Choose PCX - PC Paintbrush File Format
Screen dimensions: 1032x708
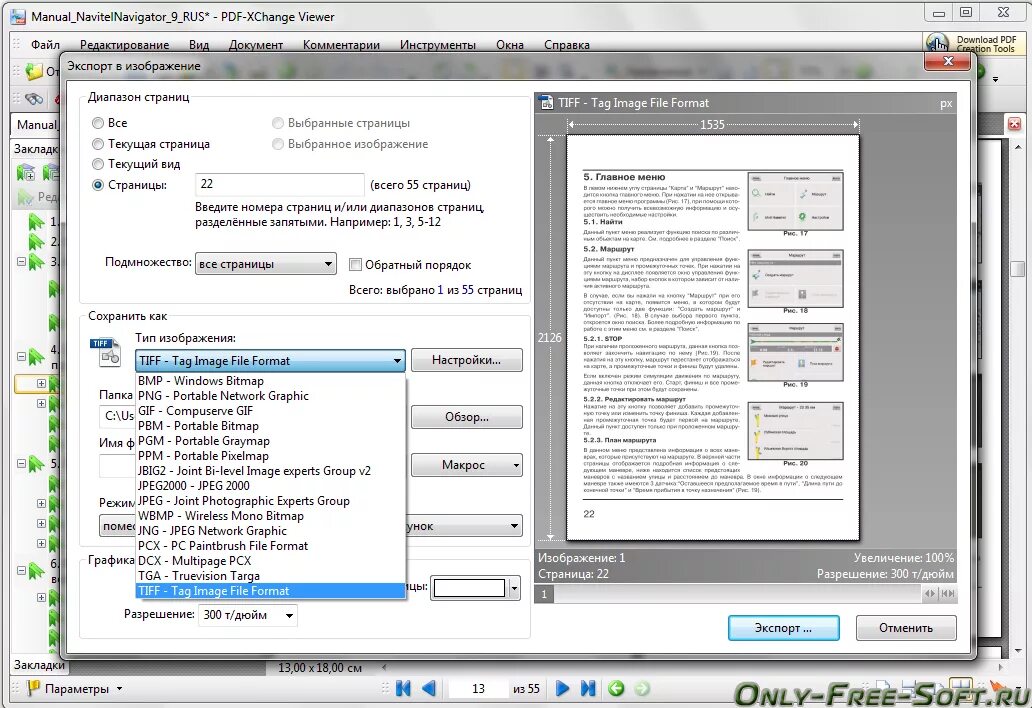(x=271, y=545)
